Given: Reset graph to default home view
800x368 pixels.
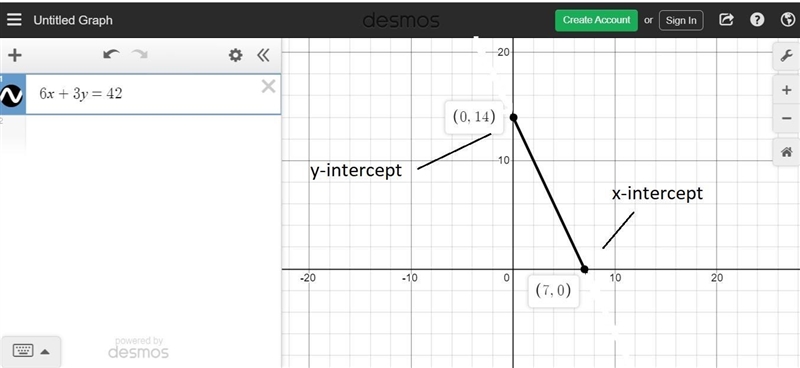Looking at the screenshot, I should click(786, 152).
